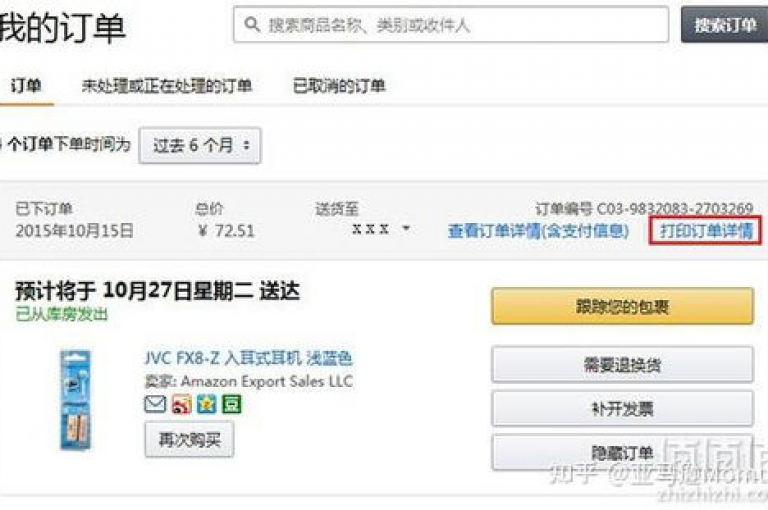Click the blue star share icon
The height and width of the screenshot is (510, 768).
(x=206, y=404)
